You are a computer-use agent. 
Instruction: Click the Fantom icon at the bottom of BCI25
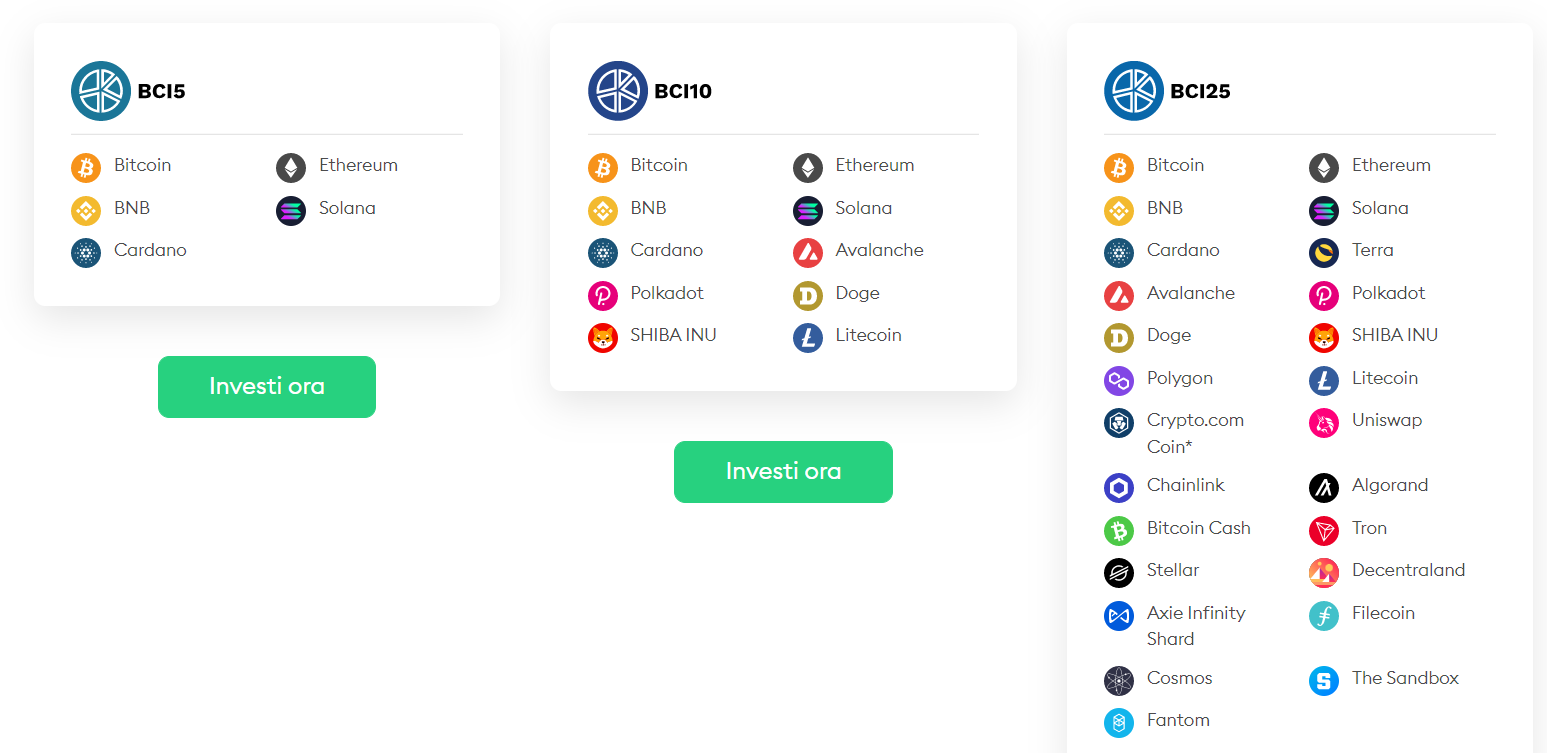[x=1118, y=722]
